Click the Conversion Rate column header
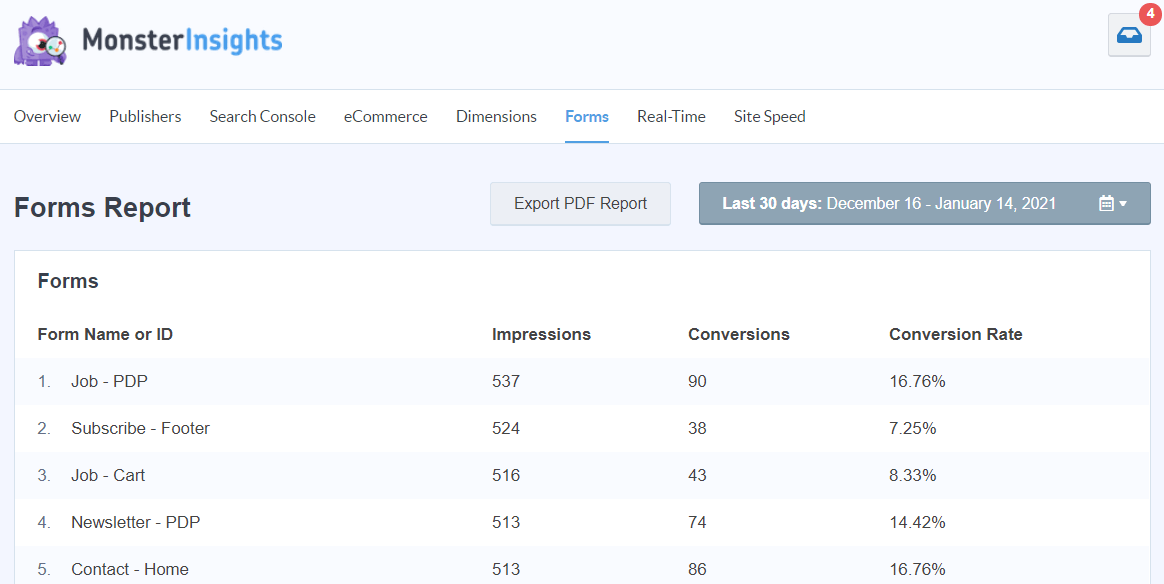The width and height of the screenshot is (1164, 584). 955,335
